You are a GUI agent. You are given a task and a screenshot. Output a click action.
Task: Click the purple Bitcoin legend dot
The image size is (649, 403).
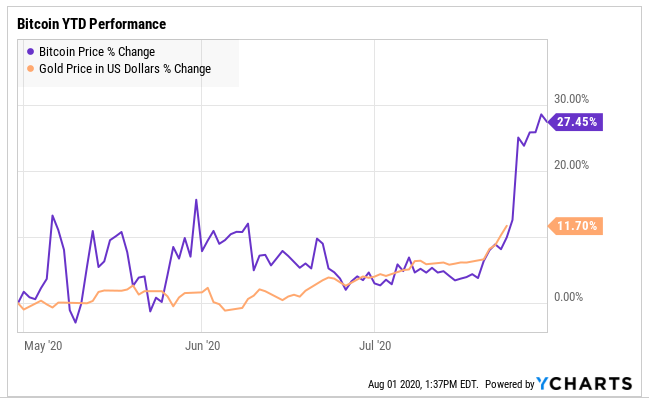click(31, 51)
